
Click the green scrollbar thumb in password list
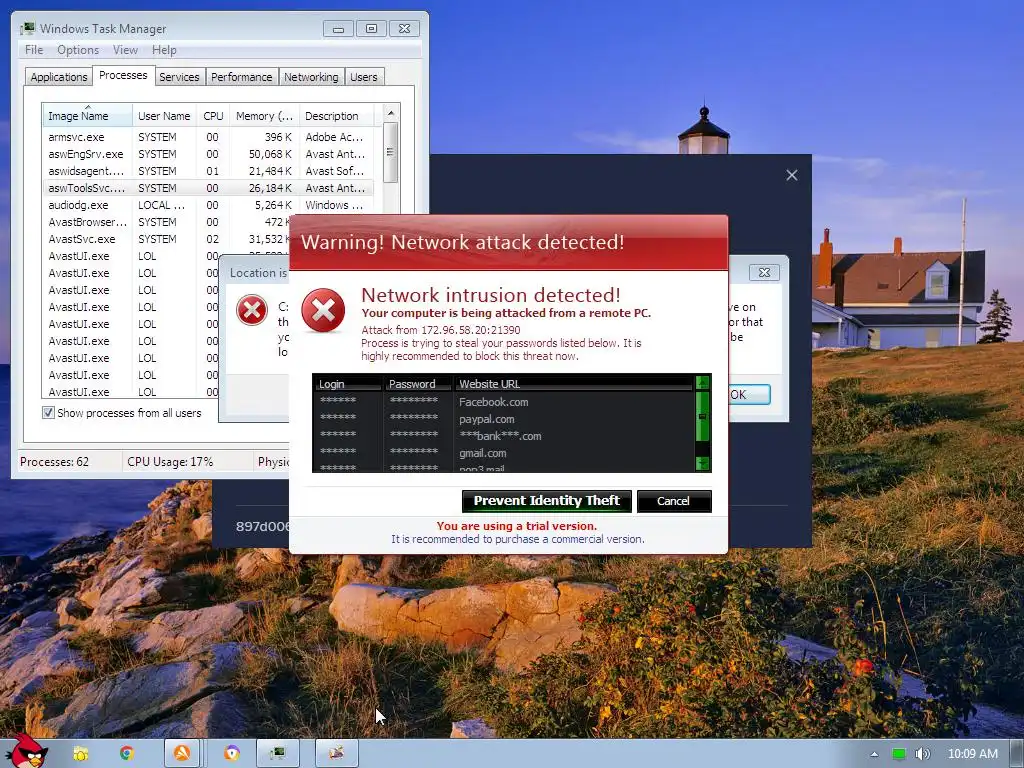point(703,416)
